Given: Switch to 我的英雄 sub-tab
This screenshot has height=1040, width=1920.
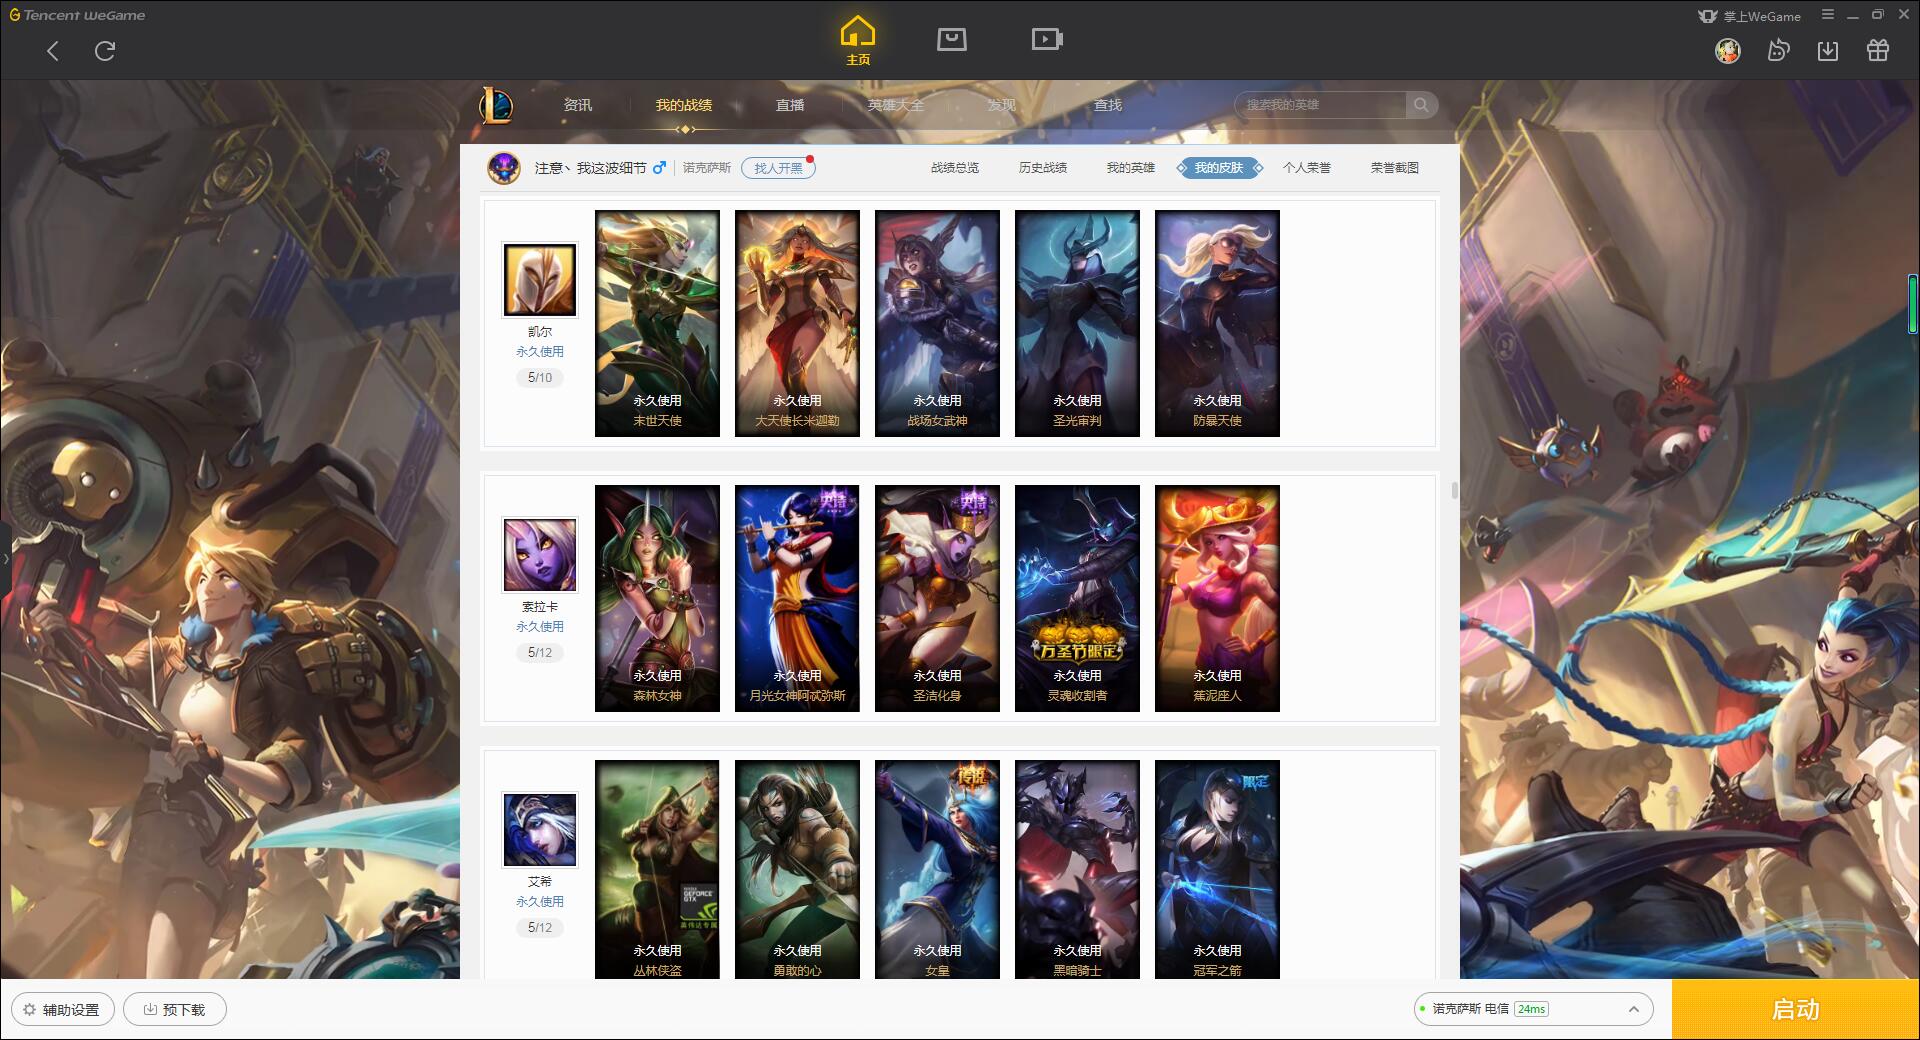Looking at the screenshot, I should 1131,168.
